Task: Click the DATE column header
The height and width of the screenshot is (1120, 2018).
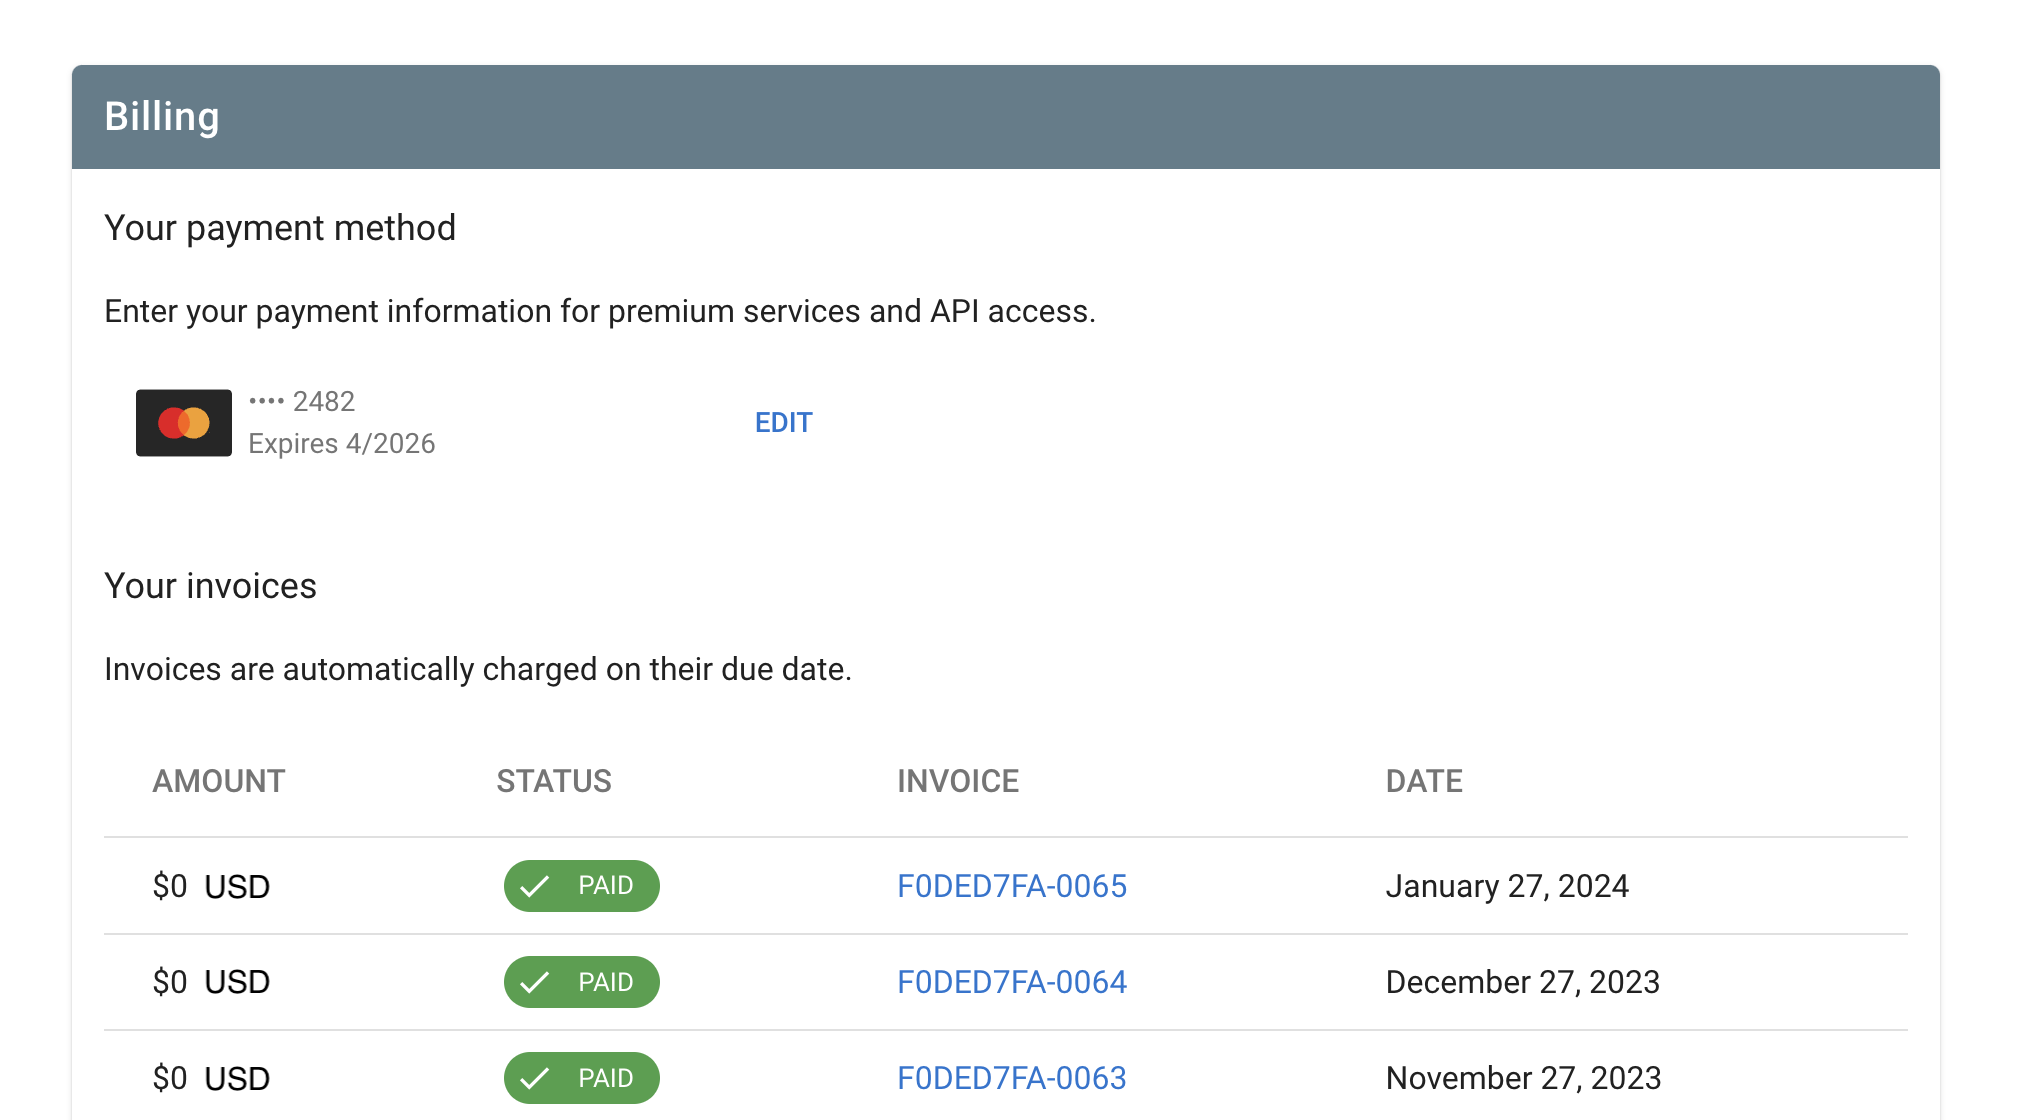Action: click(x=1424, y=781)
